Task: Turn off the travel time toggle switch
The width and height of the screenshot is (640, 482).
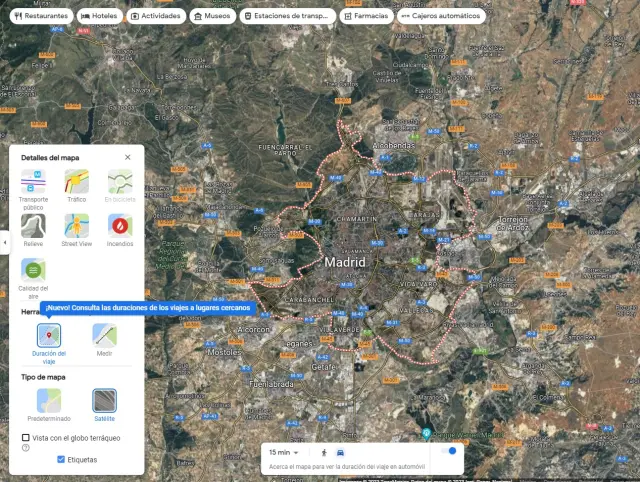Action: point(449,452)
